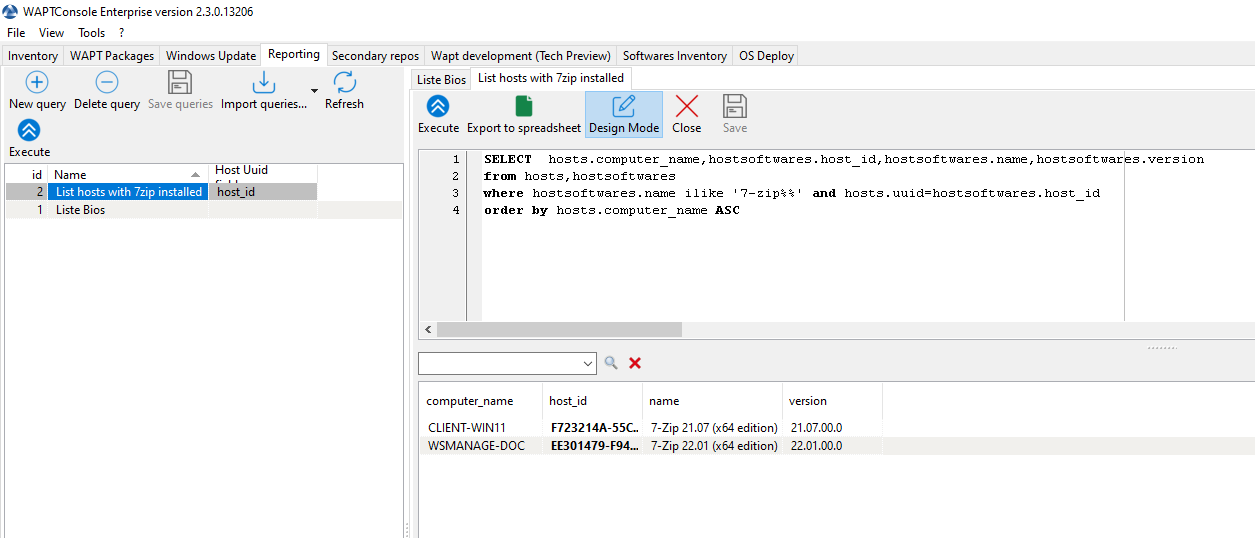The height and width of the screenshot is (538, 1255).
Task: Clear the filter with red X
Action: 635,363
